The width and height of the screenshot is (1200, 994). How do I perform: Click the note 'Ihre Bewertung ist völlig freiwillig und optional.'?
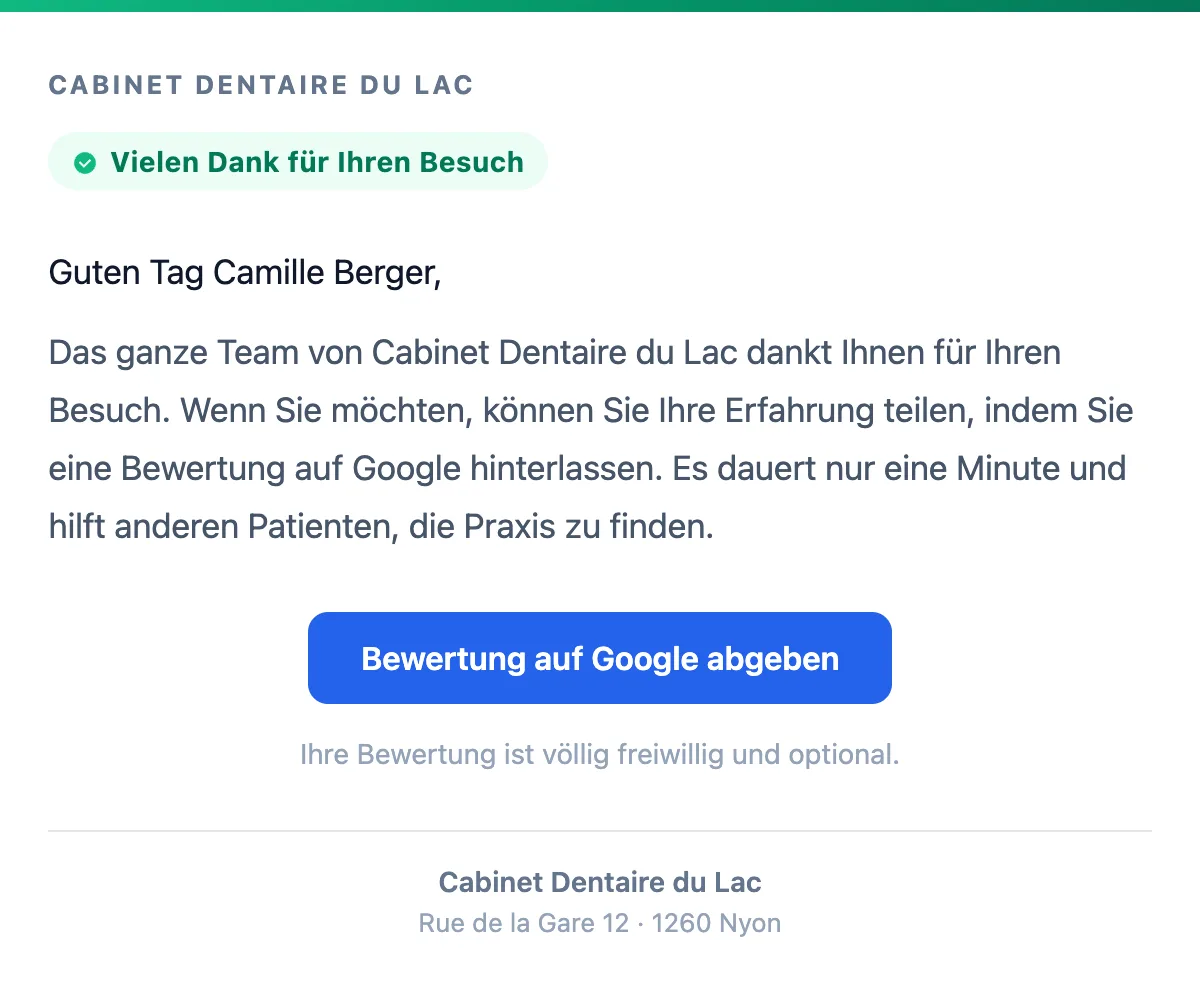pos(600,754)
